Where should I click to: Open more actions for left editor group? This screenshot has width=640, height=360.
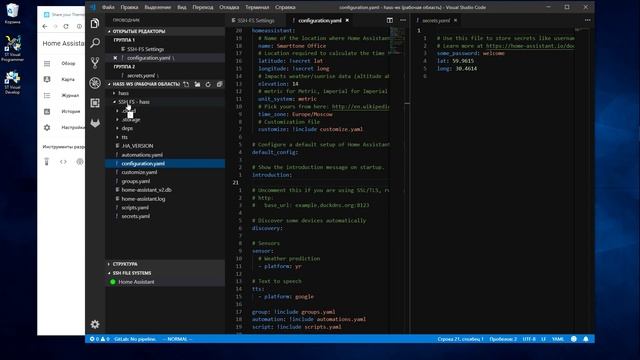[403, 20]
